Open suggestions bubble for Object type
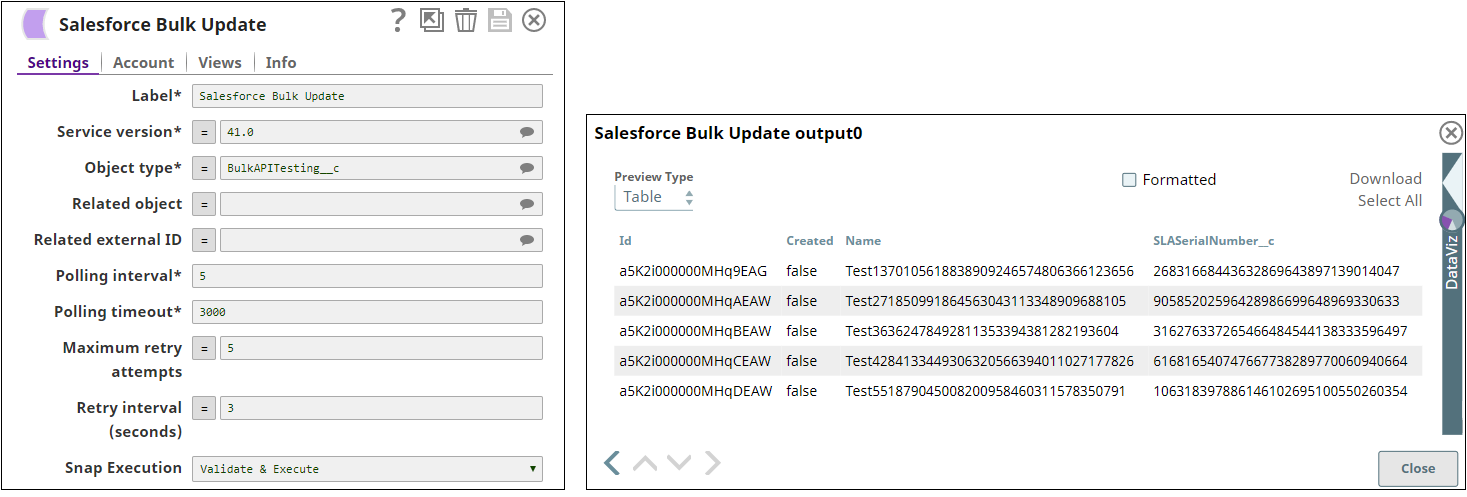 point(527,168)
